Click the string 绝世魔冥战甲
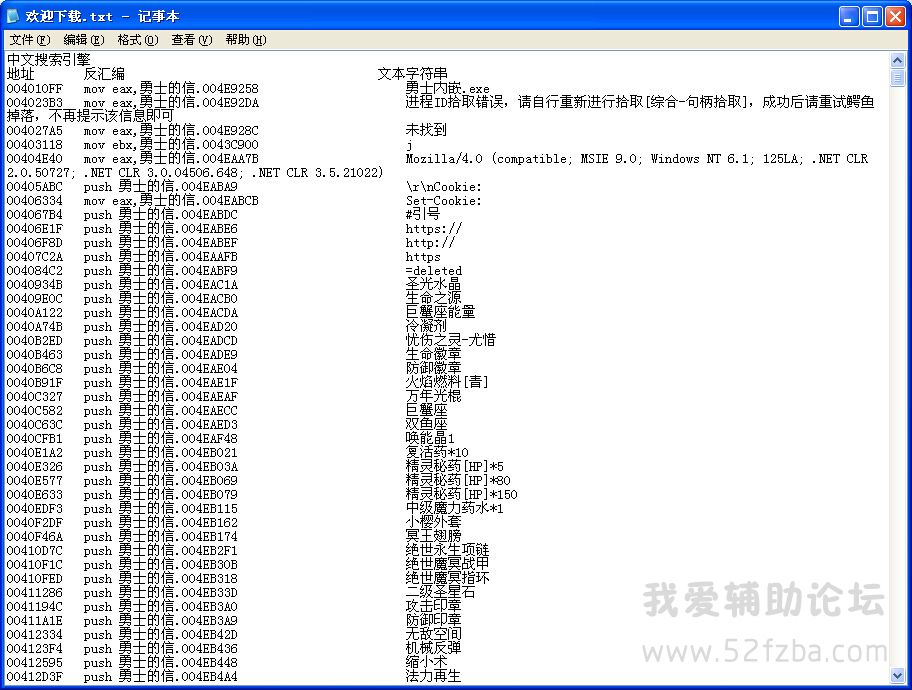Image resolution: width=912 pixels, height=690 pixels. point(447,564)
